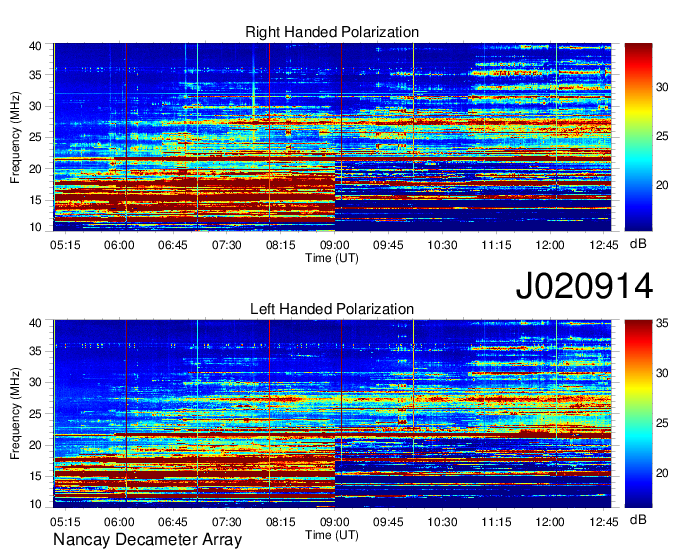Image resolution: width=680 pixels, height=552 pixels.
Task: Click 10 frequency tick of upper plot
Action: click(36, 227)
